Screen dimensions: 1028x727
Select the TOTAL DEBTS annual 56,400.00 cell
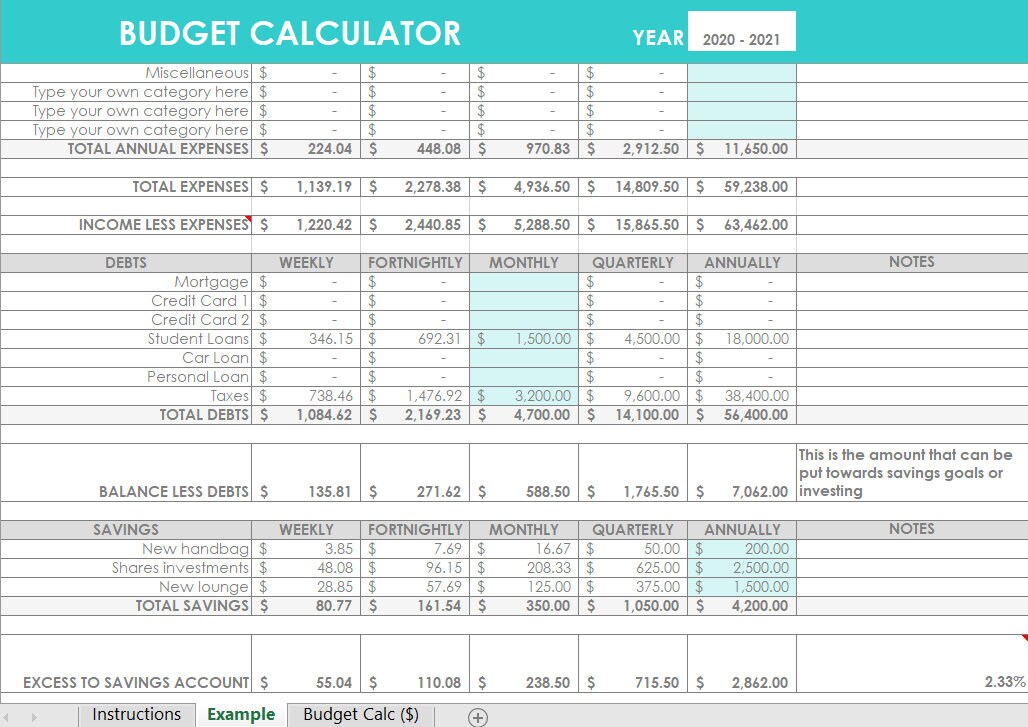pyautogui.click(x=740, y=415)
